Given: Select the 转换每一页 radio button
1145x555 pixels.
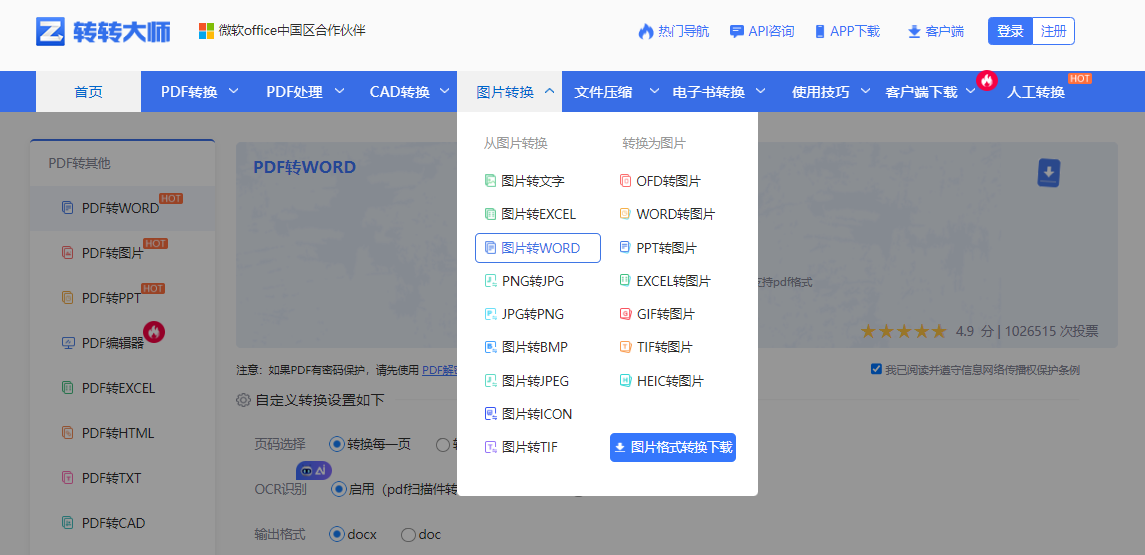Looking at the screenshot, I should coord(337,444).
